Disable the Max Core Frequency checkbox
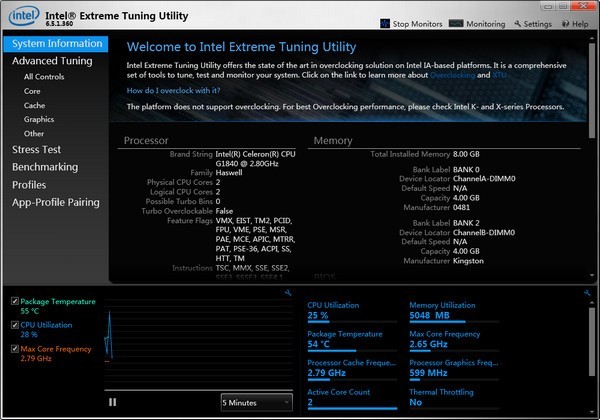Screen dimensions: 600x420 (13, 349)
